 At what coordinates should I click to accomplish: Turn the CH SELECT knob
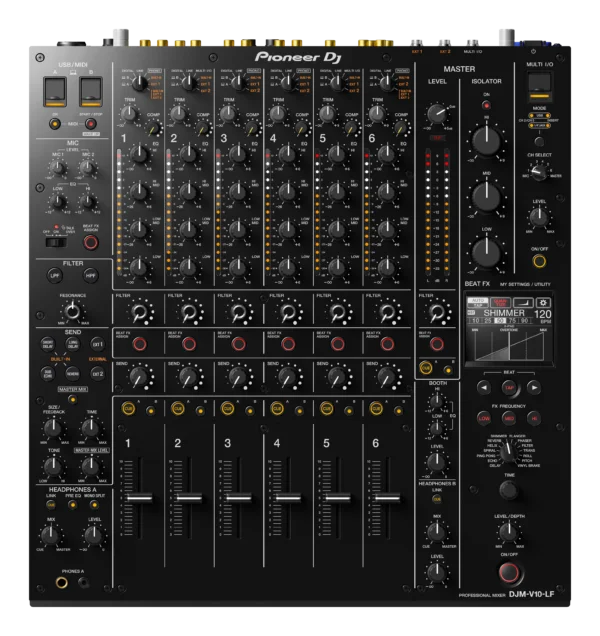(539, 173)
